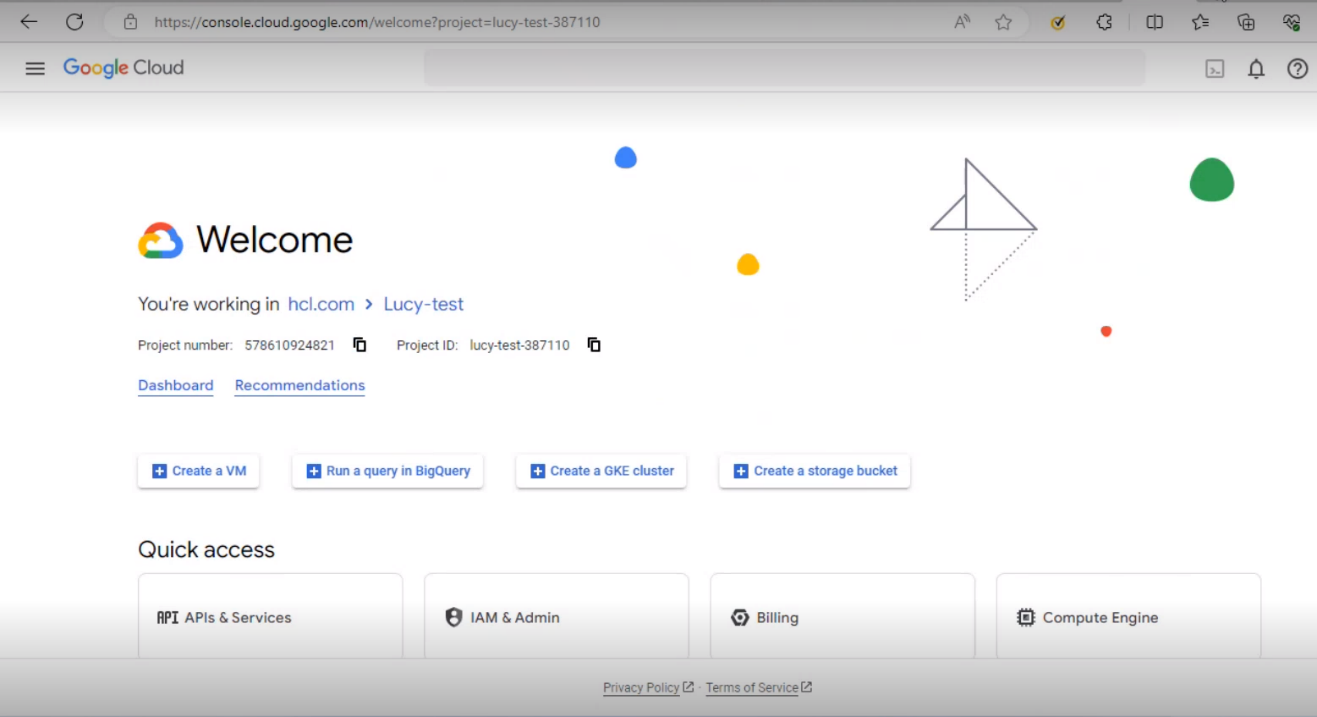The width and height of the screenshot is (1317, 717).
Task: Click the Quick access heading
Action: [206, 550]
